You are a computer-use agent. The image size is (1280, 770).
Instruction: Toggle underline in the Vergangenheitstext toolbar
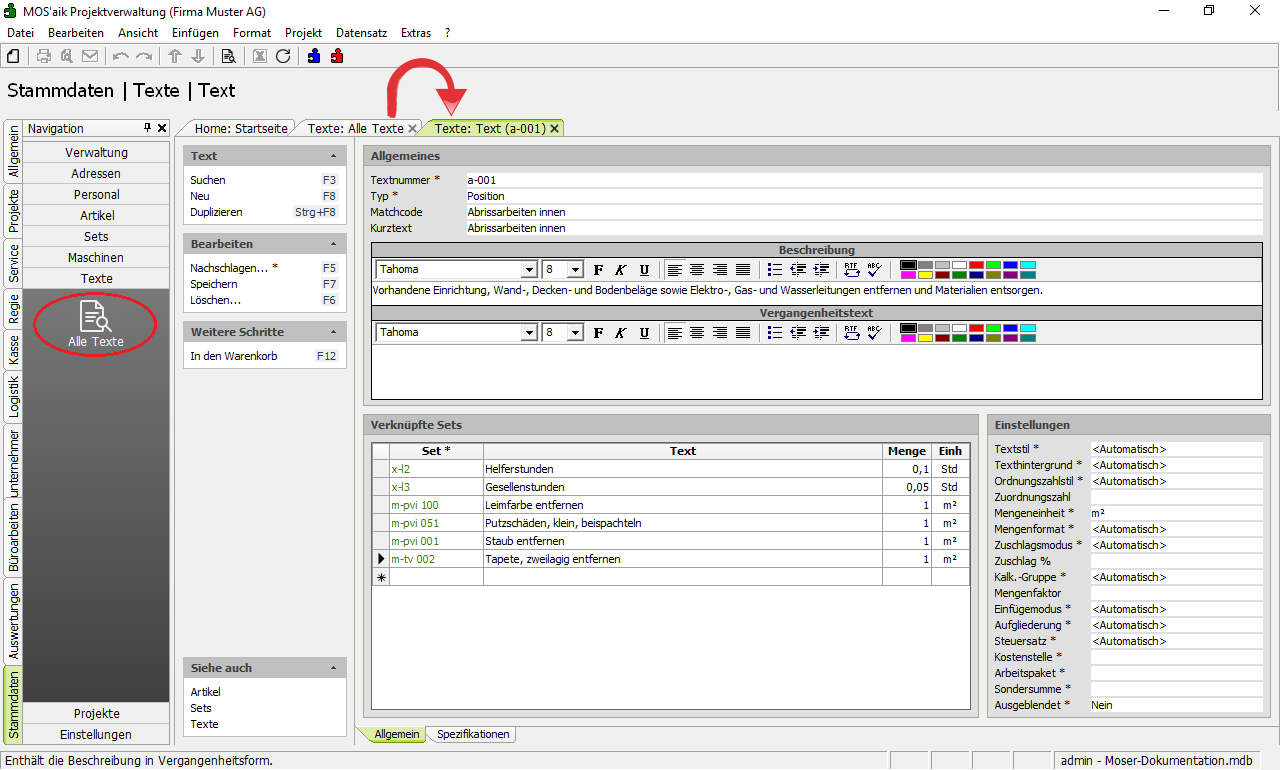[644, 332]
